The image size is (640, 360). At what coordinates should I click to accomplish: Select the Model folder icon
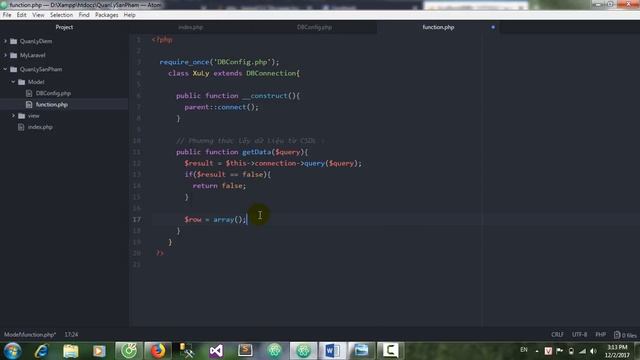point(22,82)
